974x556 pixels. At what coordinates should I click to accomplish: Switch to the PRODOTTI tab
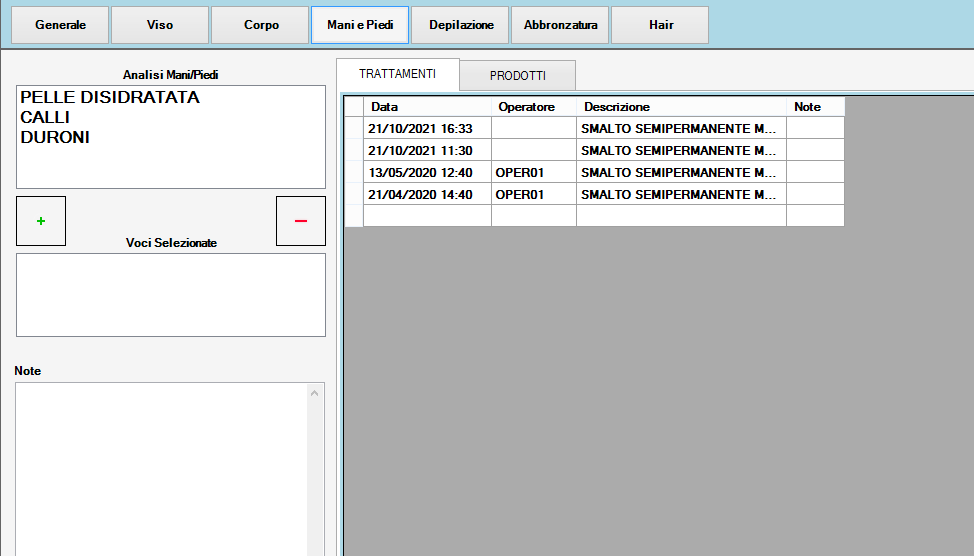click(x=517, y=76)
